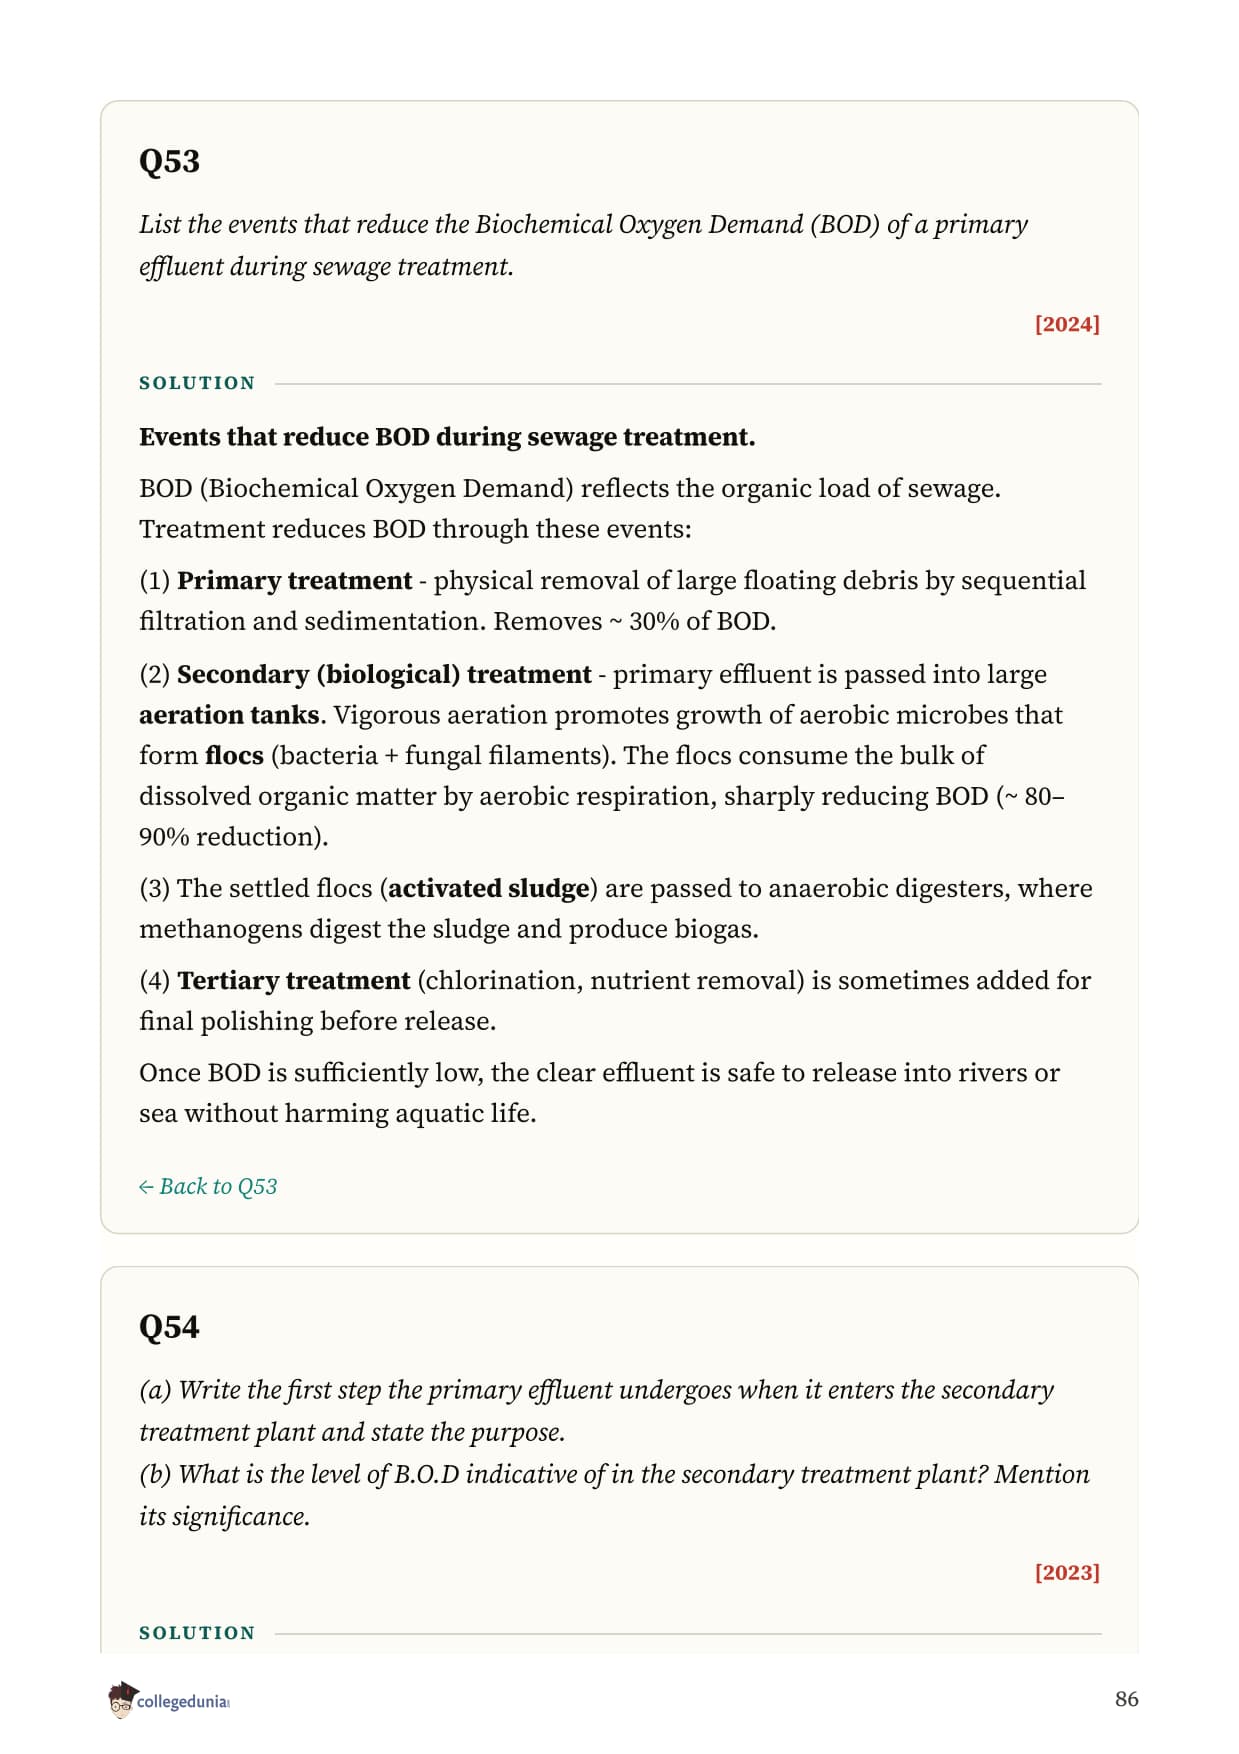This screenshot has width=1239, height=1754.
Task: Click bold text 'Secondary (biological) treatment'
Action: [384, 674]
